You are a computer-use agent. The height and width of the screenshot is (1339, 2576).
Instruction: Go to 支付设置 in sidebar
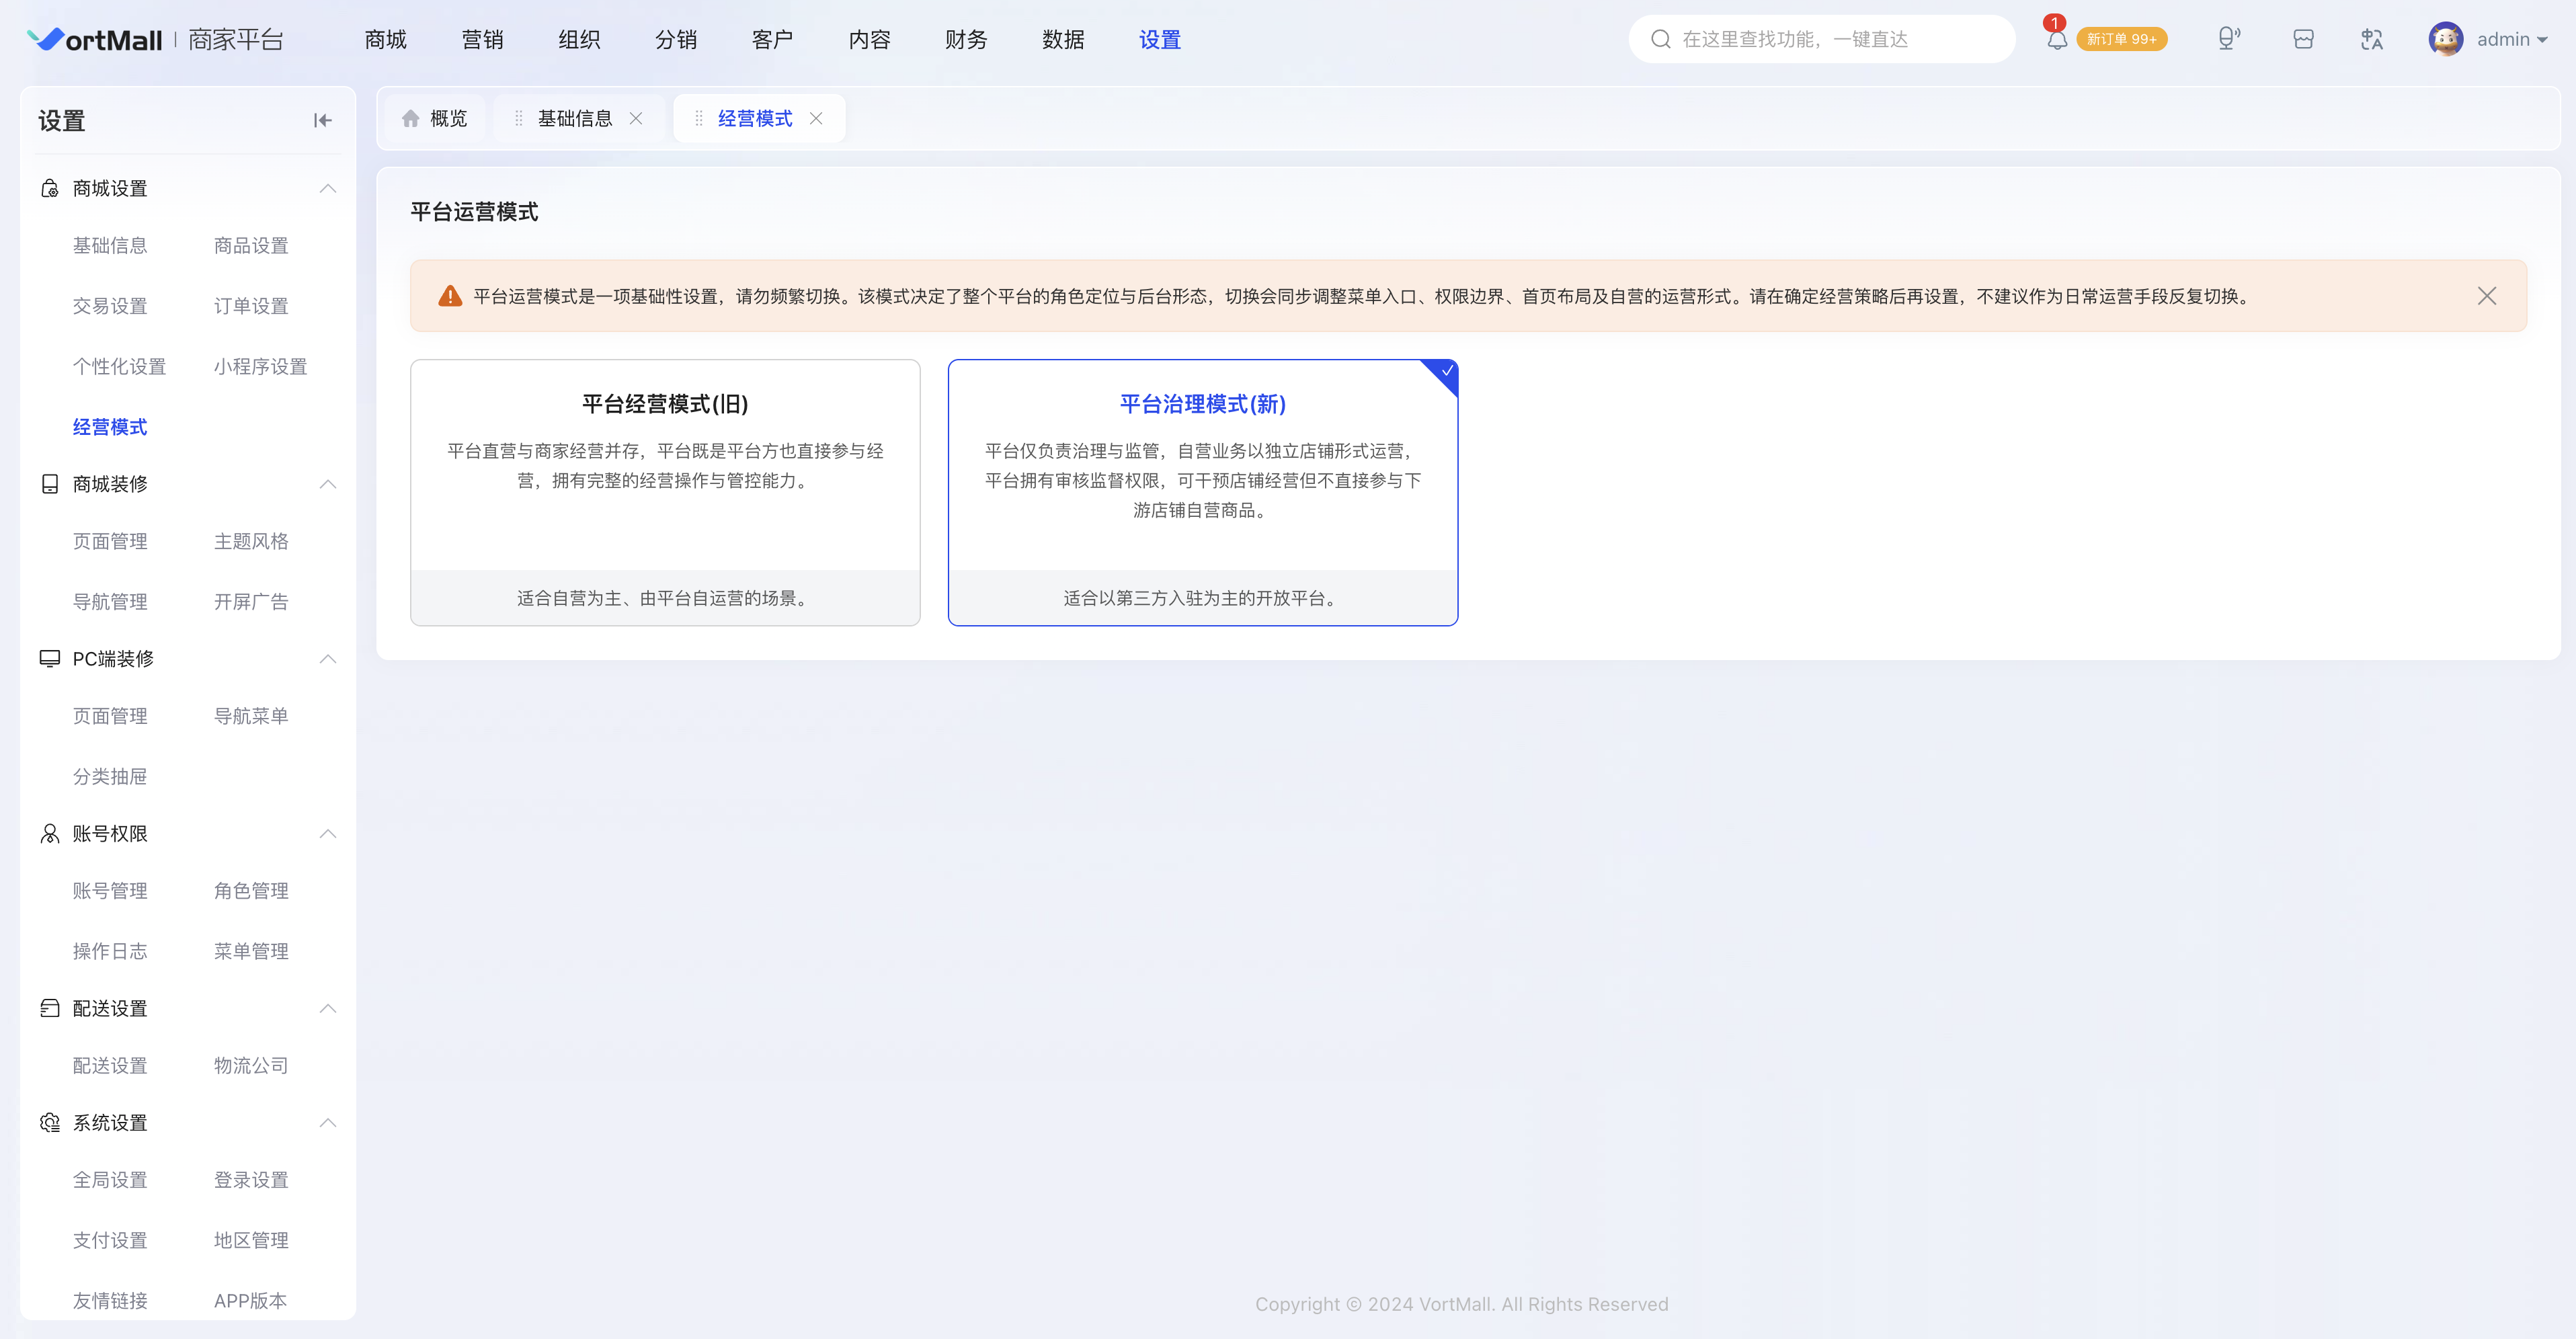(110, 1240)
